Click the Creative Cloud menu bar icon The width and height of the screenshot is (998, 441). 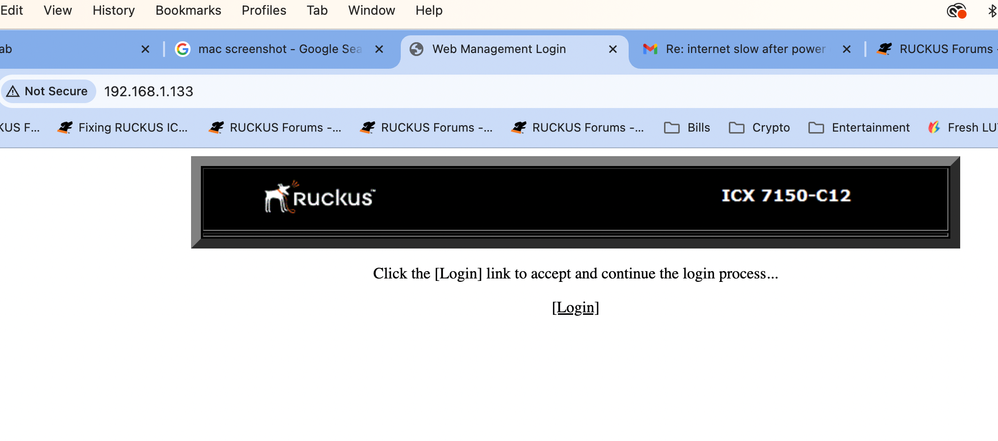(956, 11)
